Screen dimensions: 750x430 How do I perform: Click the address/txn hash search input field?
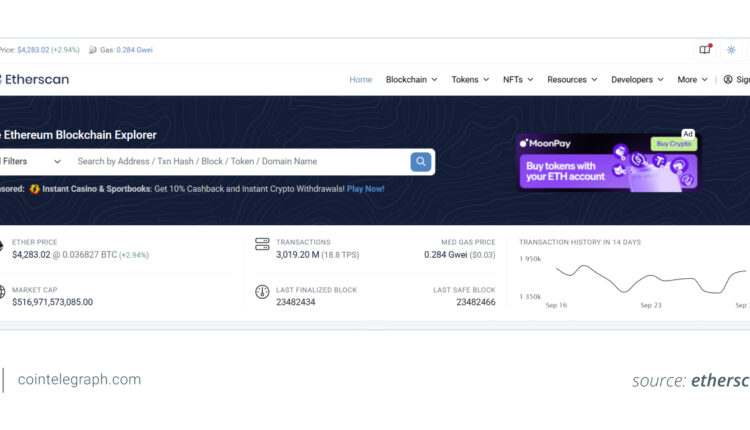pyautogui.click(x=240, y=161)
